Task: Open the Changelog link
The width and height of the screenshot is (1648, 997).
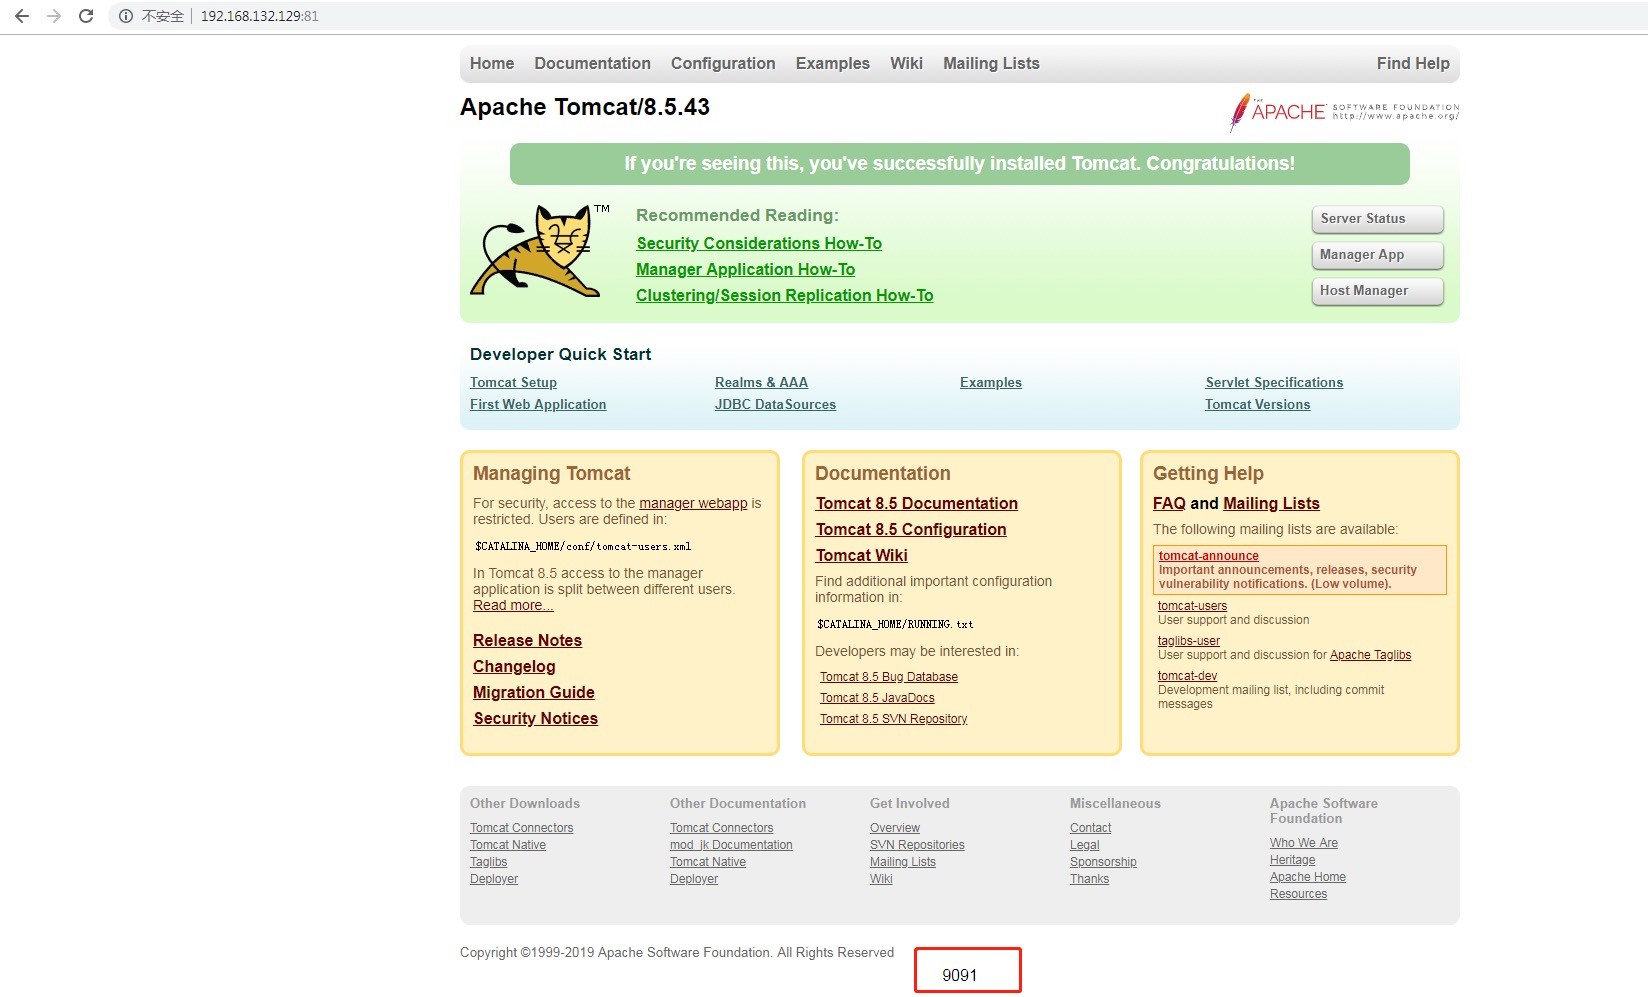Action: coord(514,666)
